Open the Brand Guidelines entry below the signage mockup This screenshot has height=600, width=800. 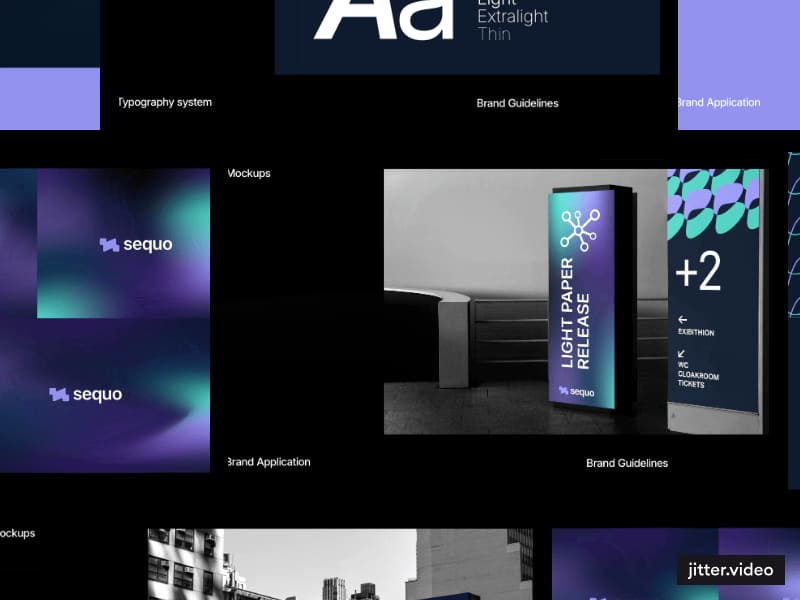tap(626, 462)
